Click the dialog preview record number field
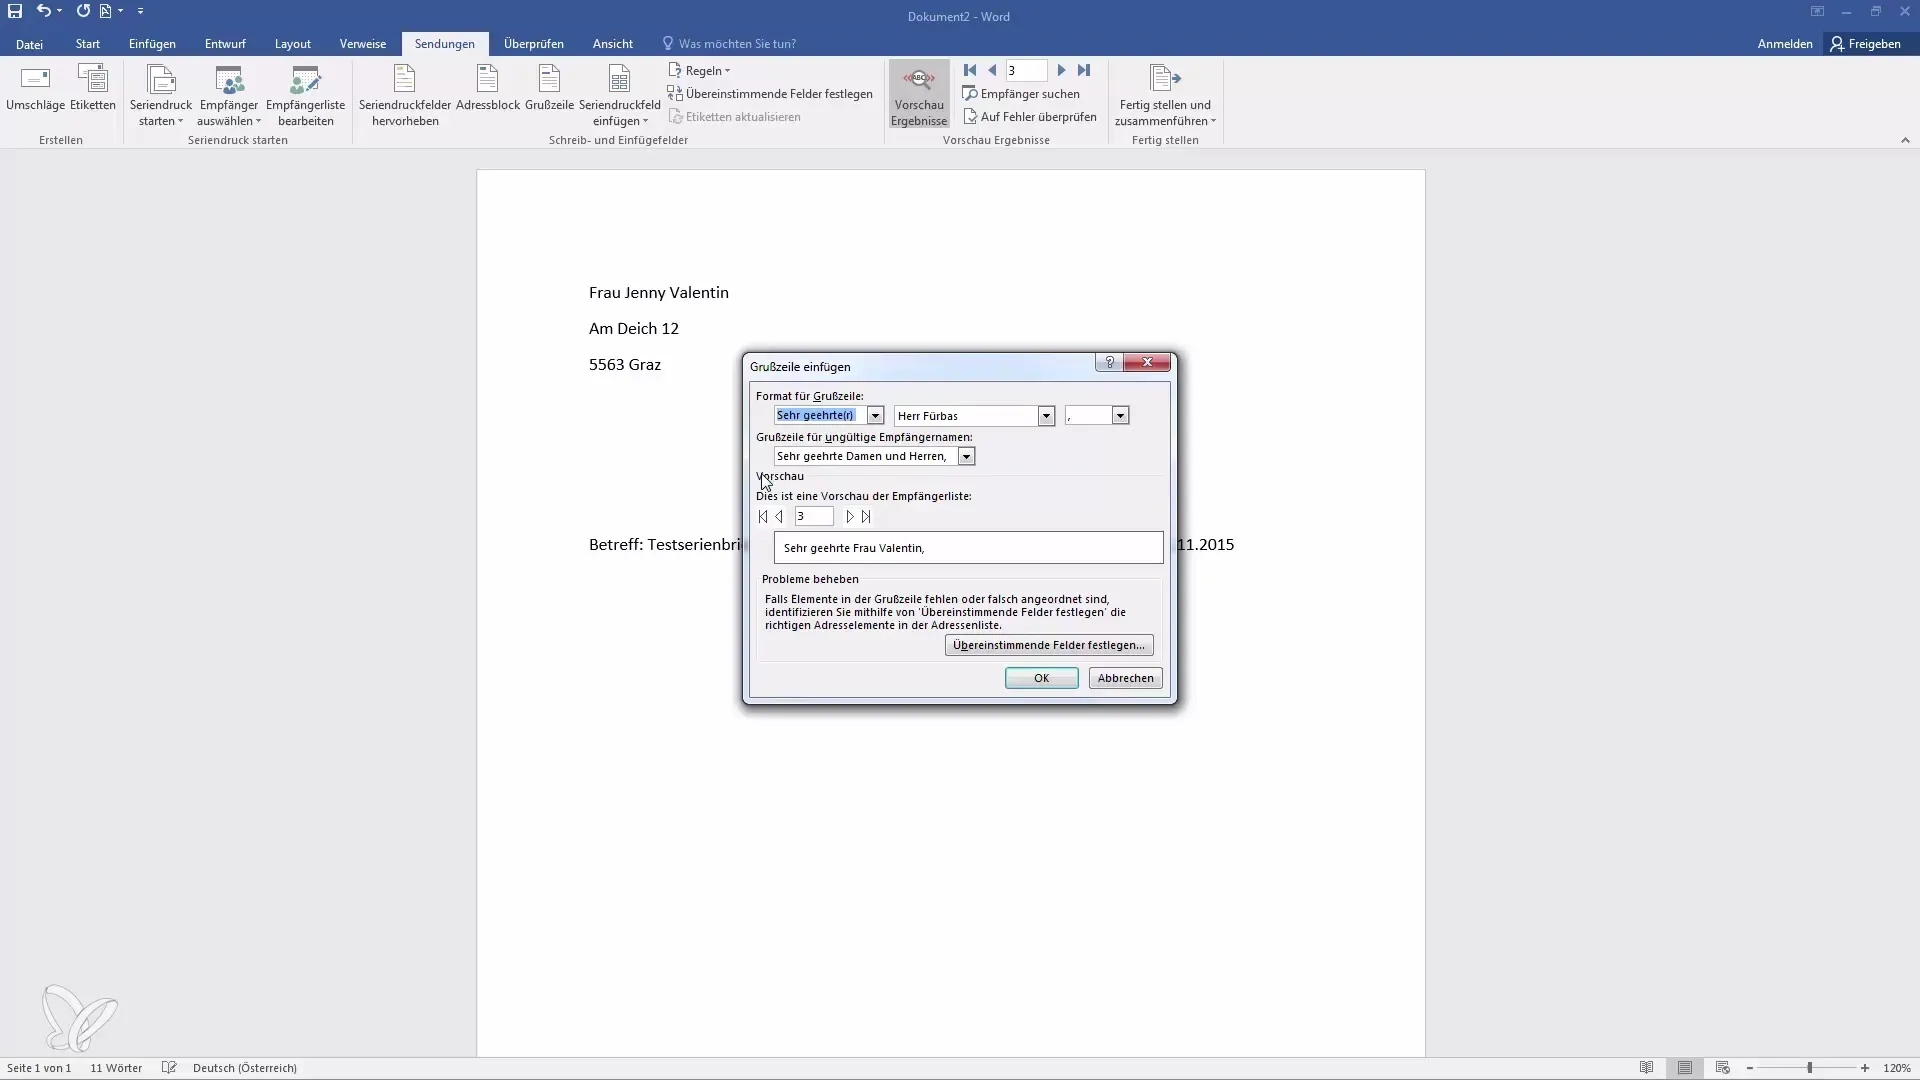 814,517
